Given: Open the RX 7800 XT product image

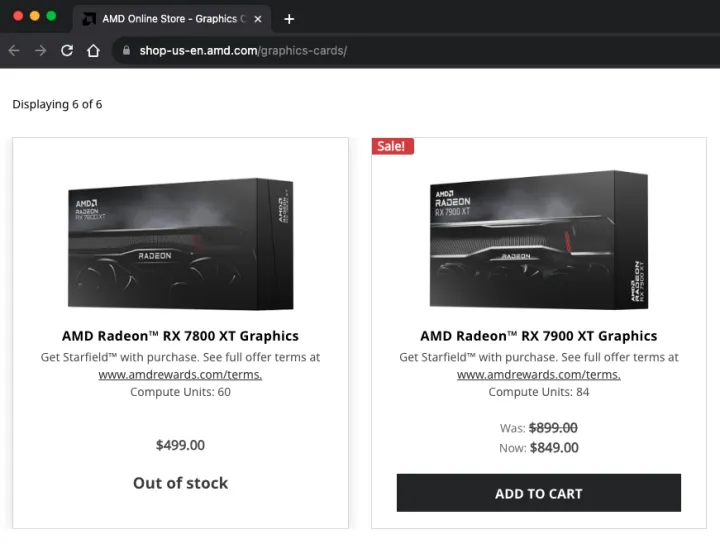Looking at the screenshot, I should (x=180, y=243).
